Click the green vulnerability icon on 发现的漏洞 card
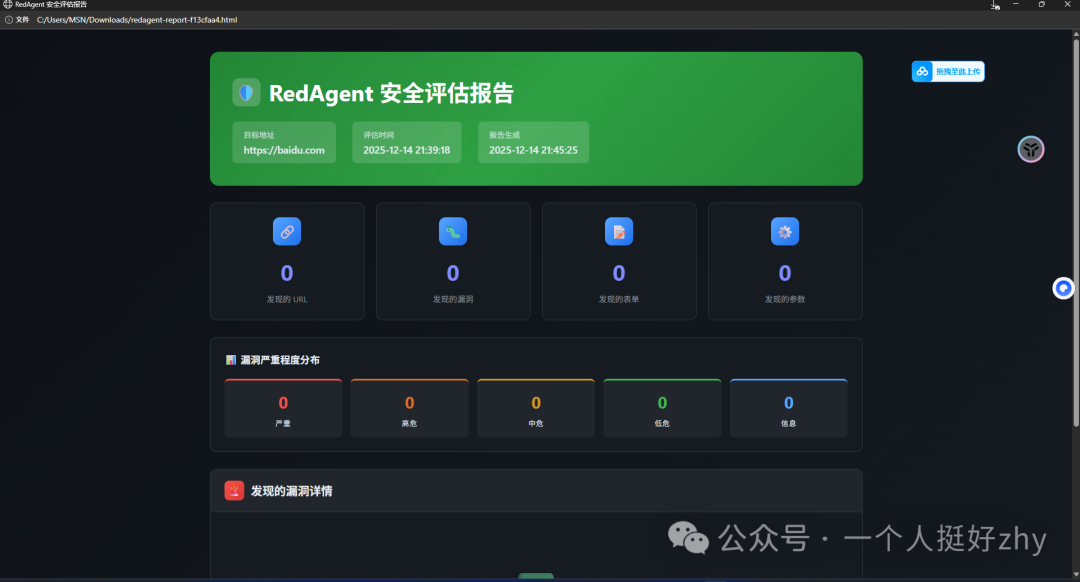 pos(453,231)
